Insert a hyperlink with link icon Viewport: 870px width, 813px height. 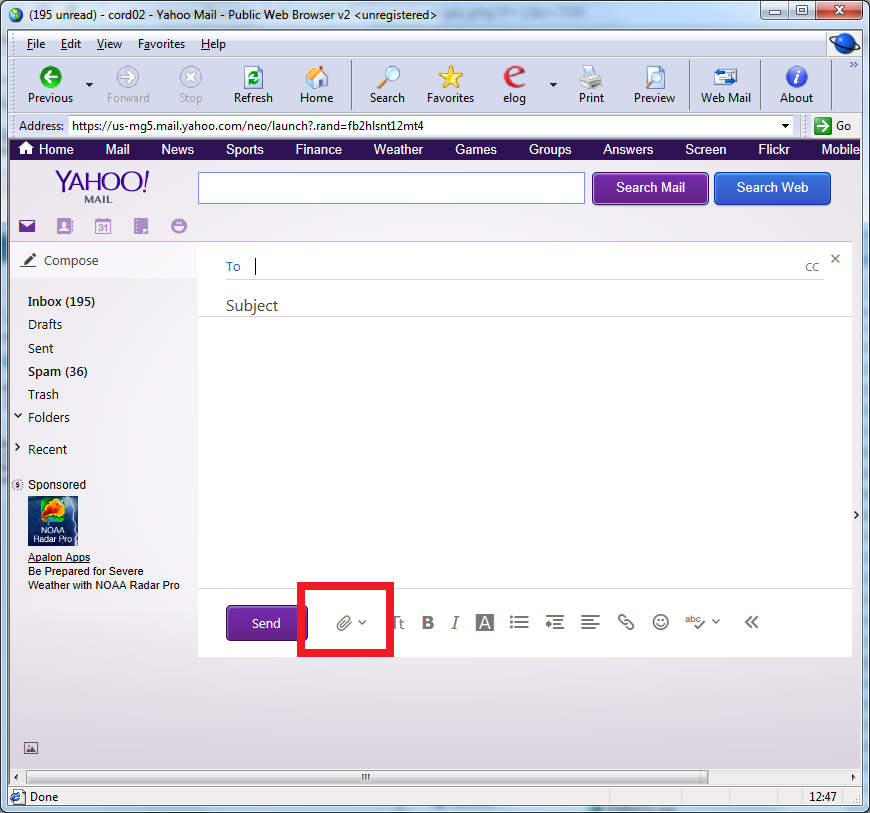[x=626, y=622]
